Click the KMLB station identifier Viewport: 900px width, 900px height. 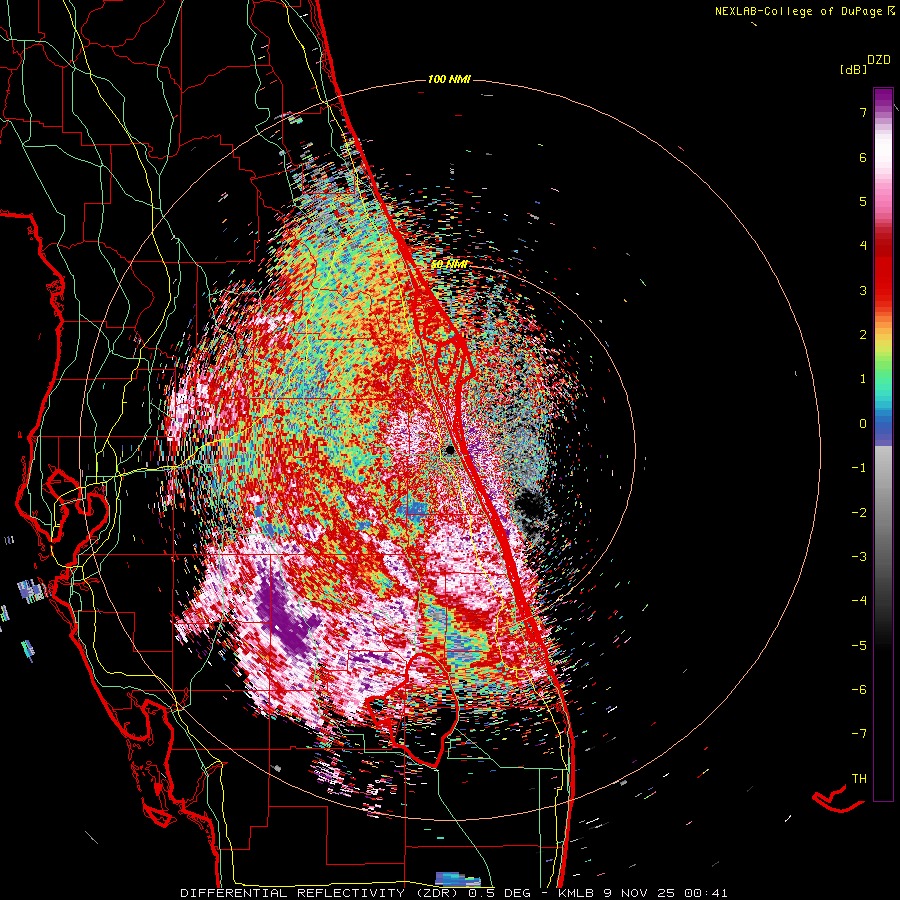click(x=575, y=893)
